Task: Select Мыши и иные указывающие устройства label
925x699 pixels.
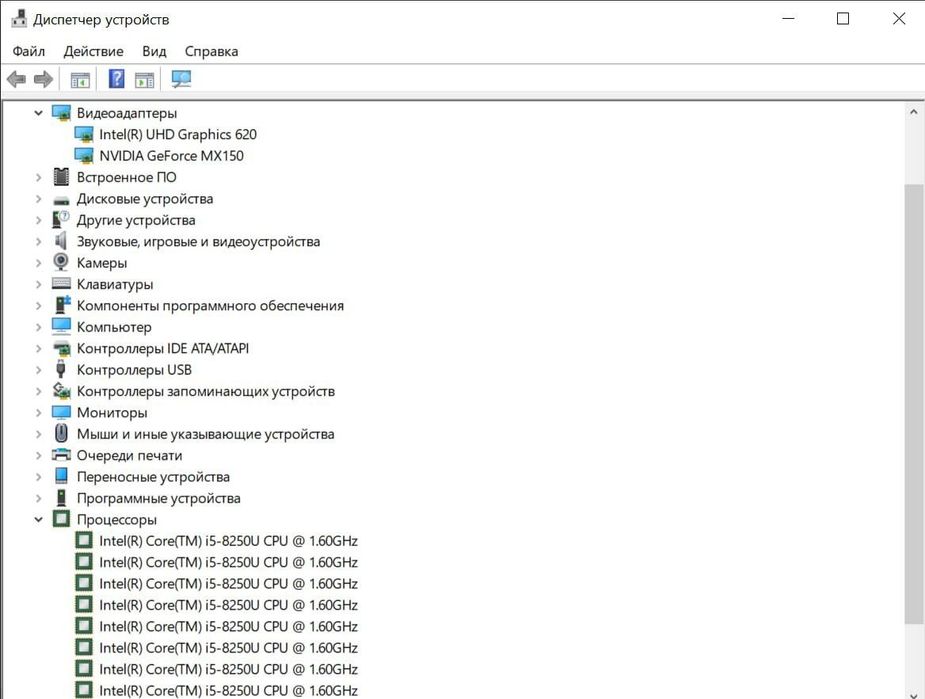Action: pyautogui.click(x=205, y=434)
